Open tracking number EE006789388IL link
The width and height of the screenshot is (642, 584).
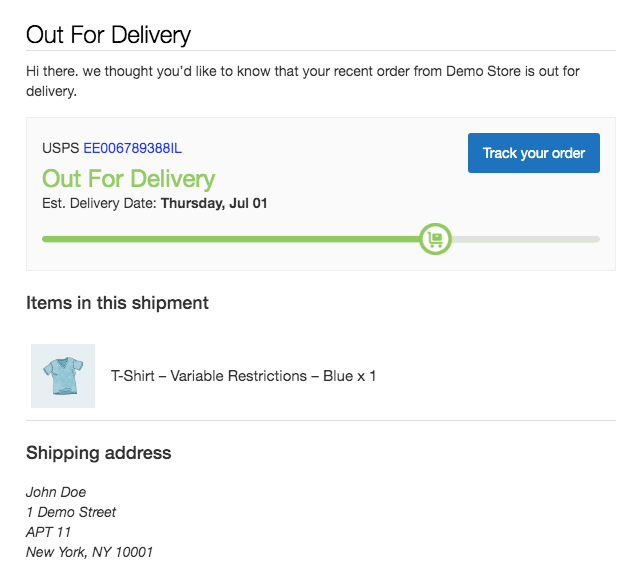pyautogui.click(x=132, y=148)
